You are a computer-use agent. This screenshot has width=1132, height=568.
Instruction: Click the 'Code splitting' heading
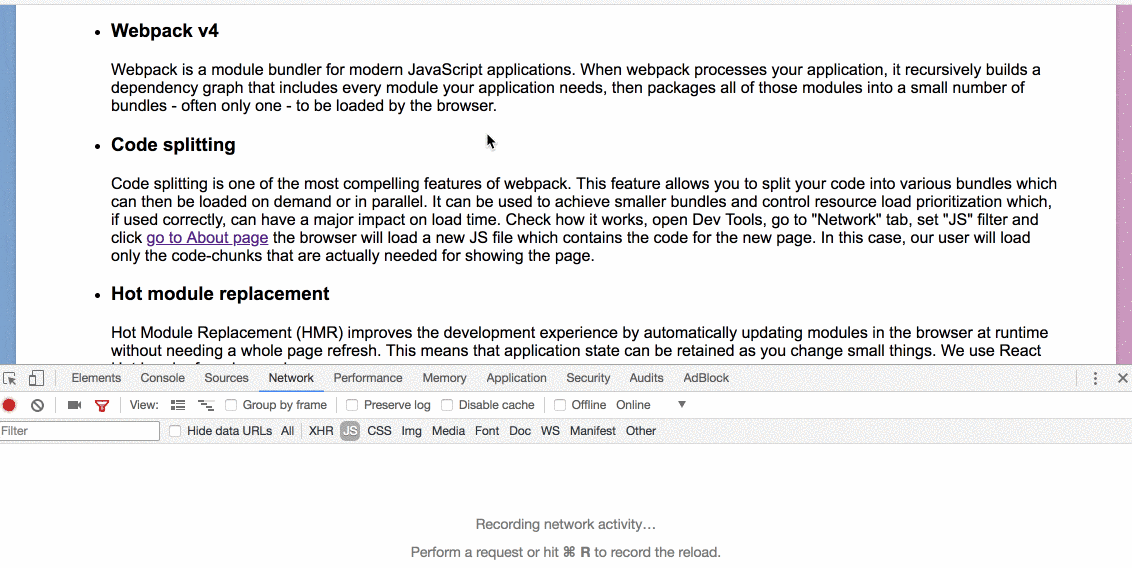click(x=173, y=145)
